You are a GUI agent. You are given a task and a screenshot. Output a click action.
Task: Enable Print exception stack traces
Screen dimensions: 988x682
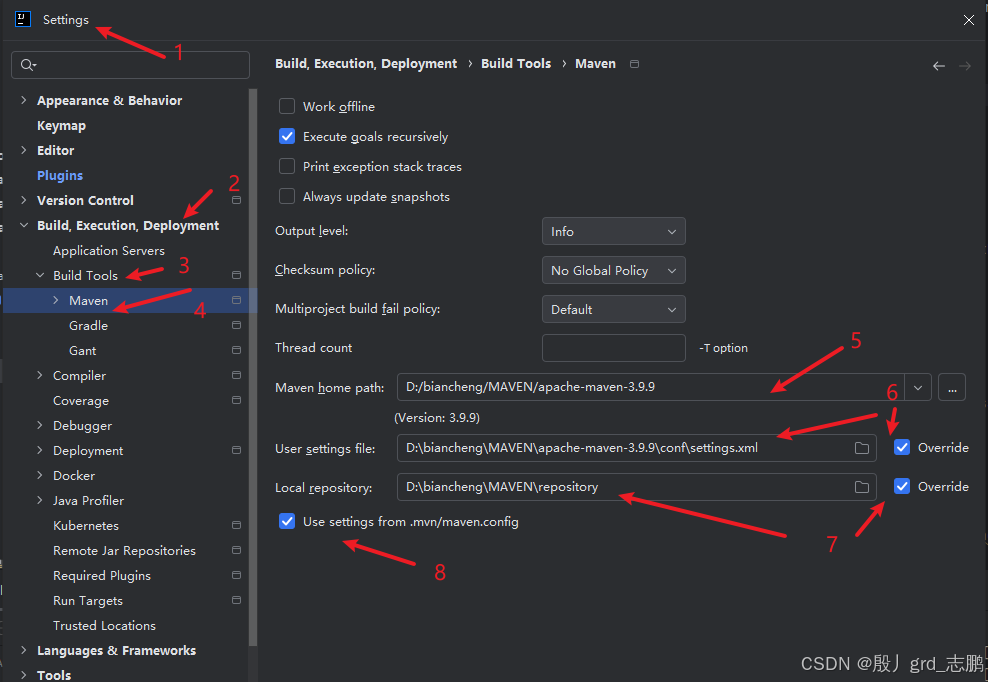(287, 166)
